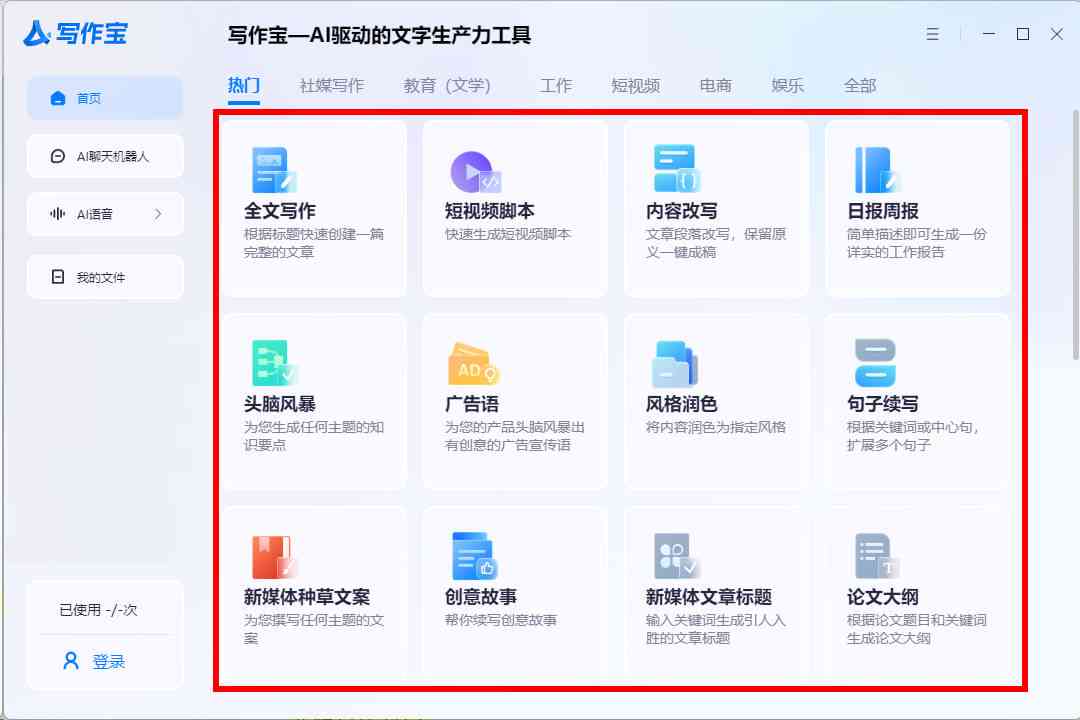This screenshot has width=1080, height=720.
Task: Click the 创意故事 title text
Action: coord(481,597)
